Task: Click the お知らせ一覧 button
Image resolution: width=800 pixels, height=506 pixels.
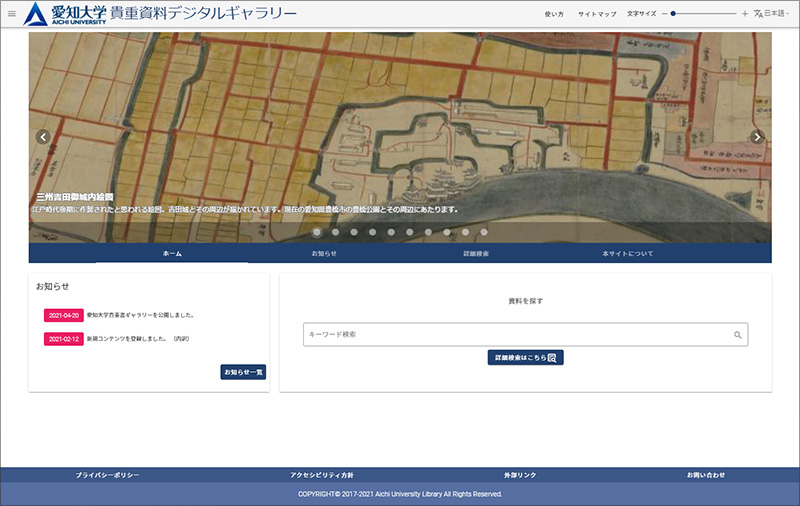Action: pos(243,372)
